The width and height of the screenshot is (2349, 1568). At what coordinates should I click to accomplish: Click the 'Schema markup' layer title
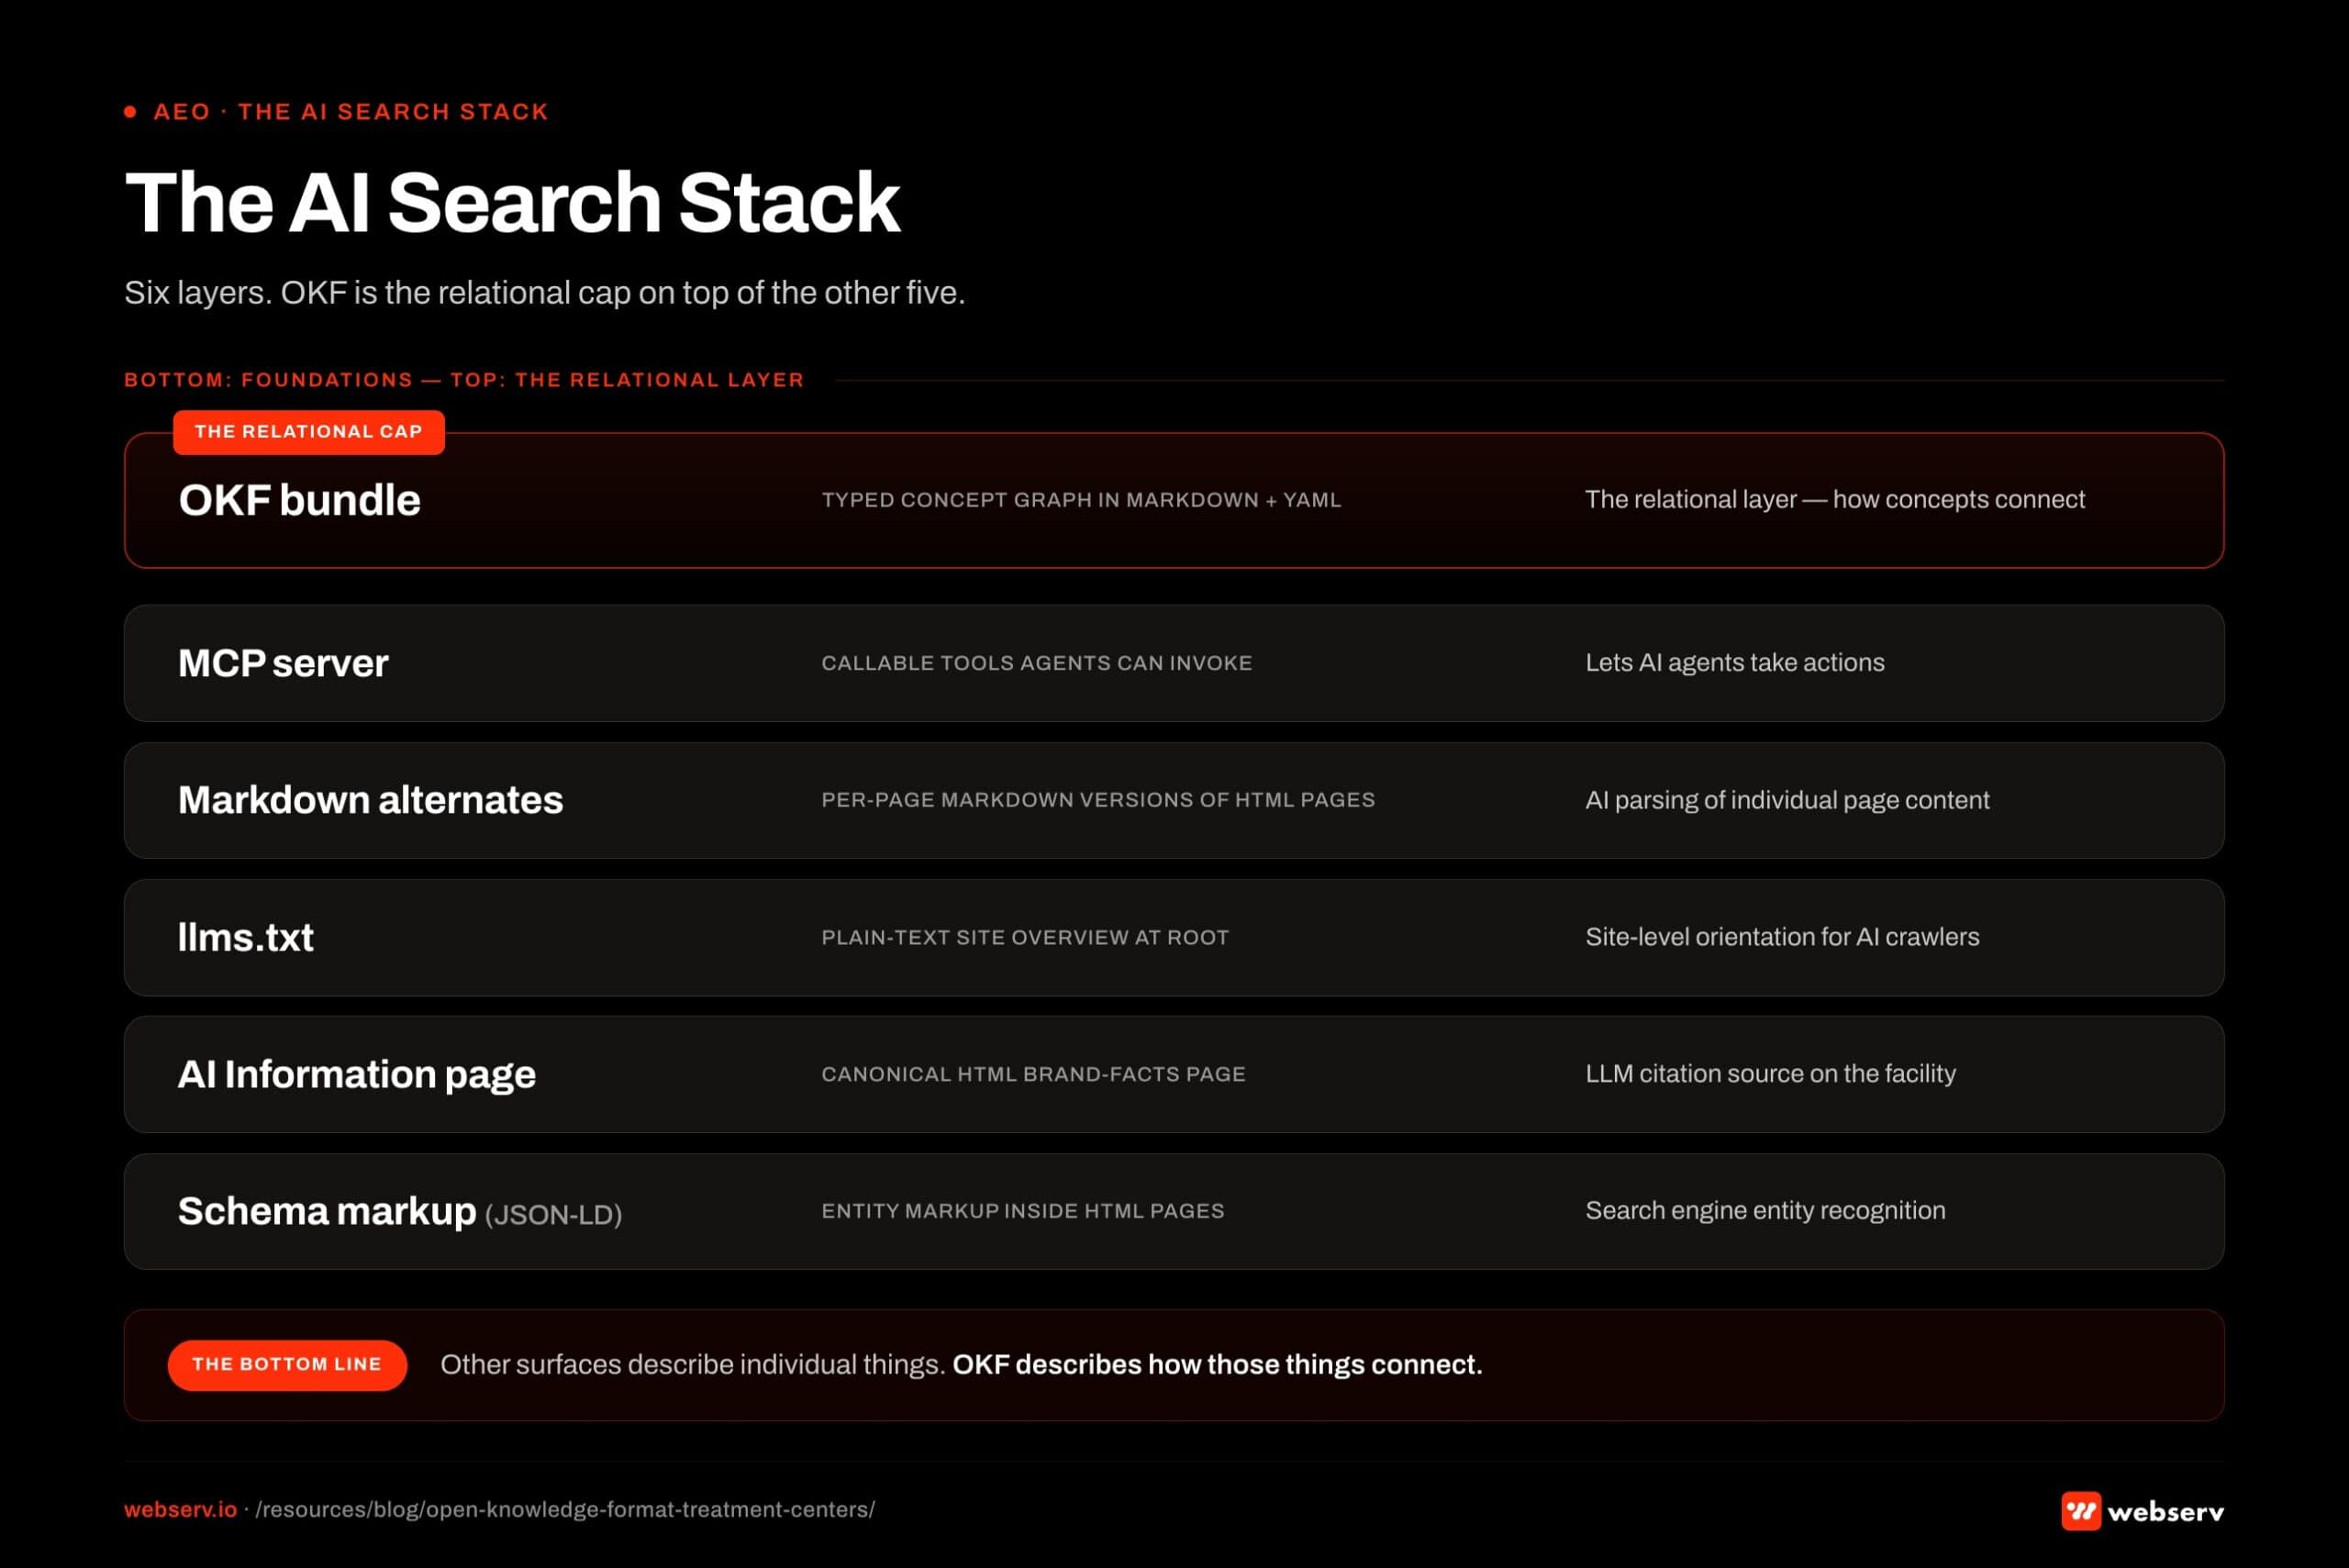327,1211
